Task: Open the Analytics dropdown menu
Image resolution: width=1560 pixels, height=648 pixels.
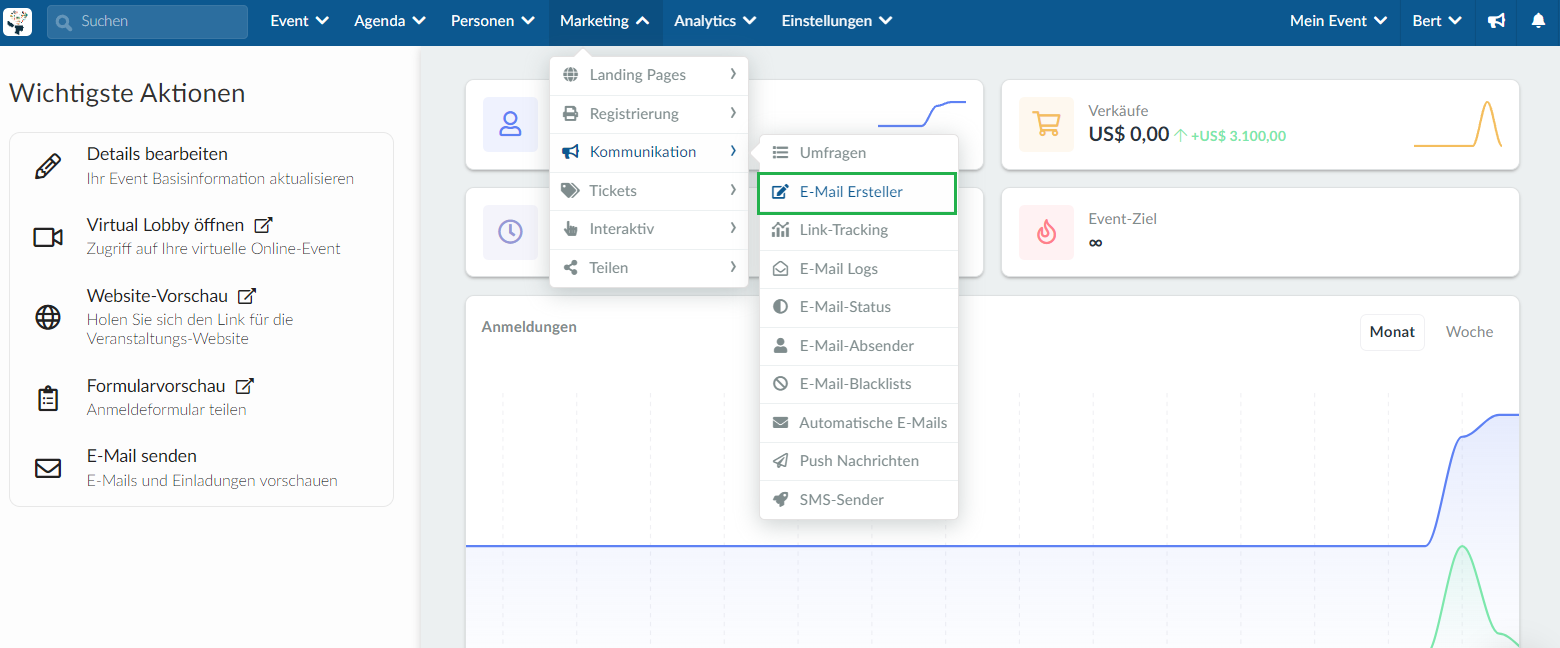Action: (715, 21)
